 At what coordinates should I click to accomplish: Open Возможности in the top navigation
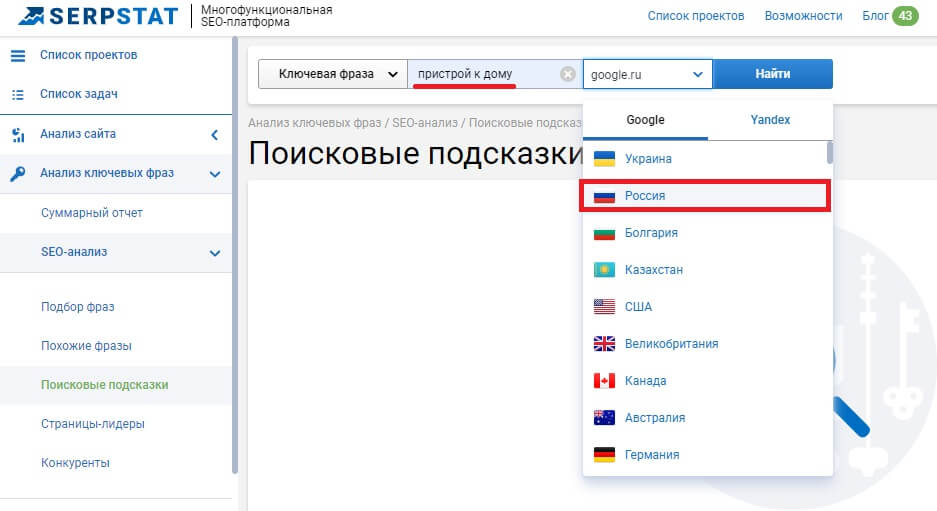click(803, 16)
